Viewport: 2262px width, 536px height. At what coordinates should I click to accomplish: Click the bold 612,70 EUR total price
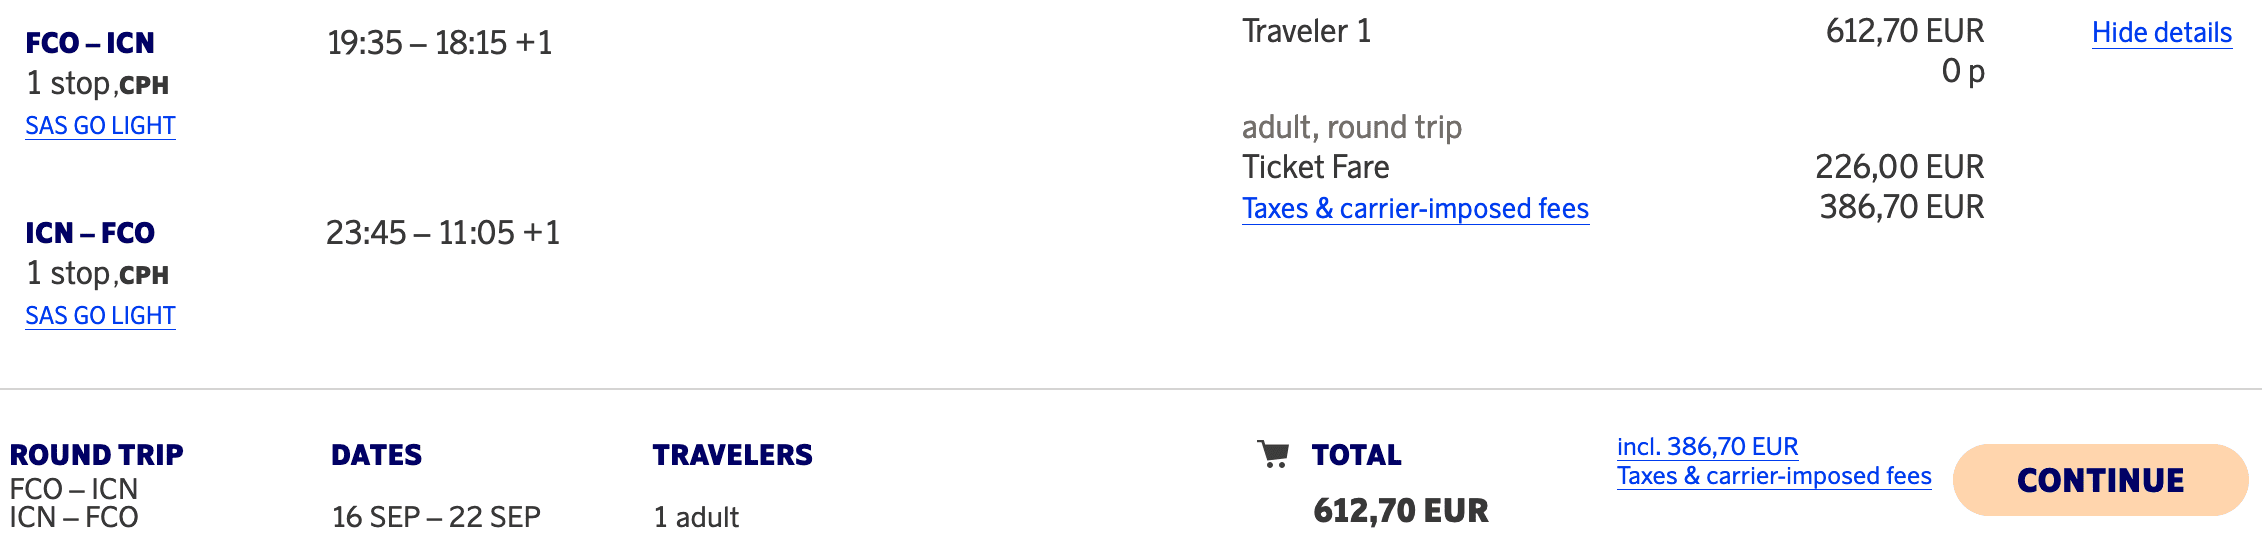coord(1400,511)
